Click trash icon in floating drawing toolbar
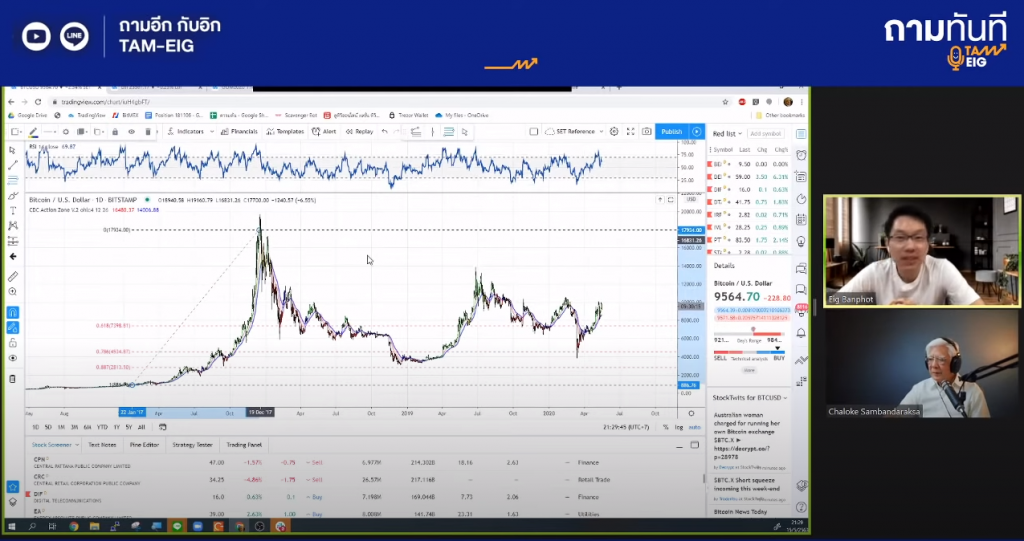The height and width of the screenshot is (541, 1024). (148, 131)
